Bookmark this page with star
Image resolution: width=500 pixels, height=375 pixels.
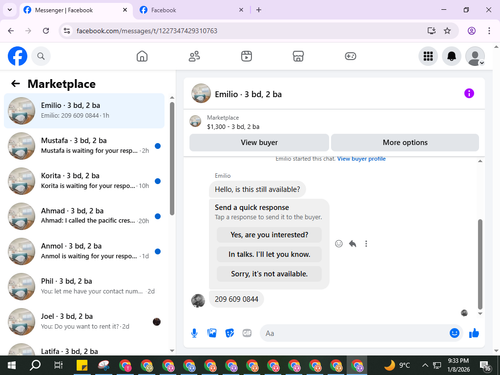pyautogui.click(x=447, y=31)
